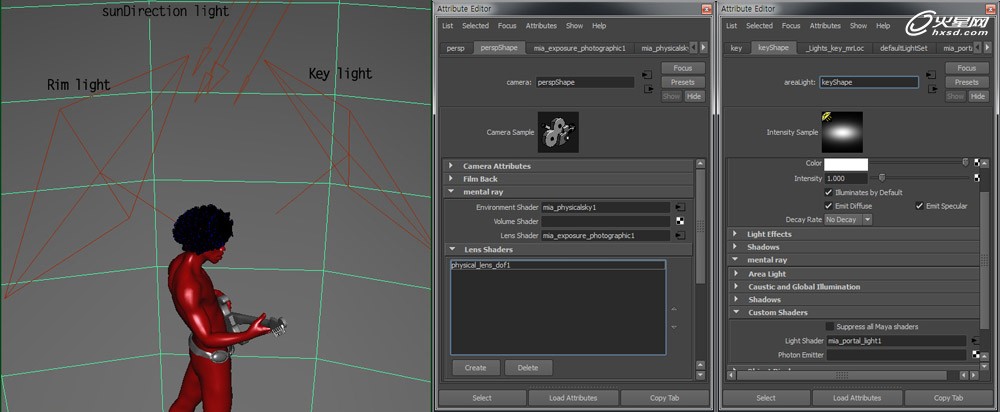Click checker map icon beside Intensity slider
The width and height of the screenshot is (1000, 412).
click(976, 179)
